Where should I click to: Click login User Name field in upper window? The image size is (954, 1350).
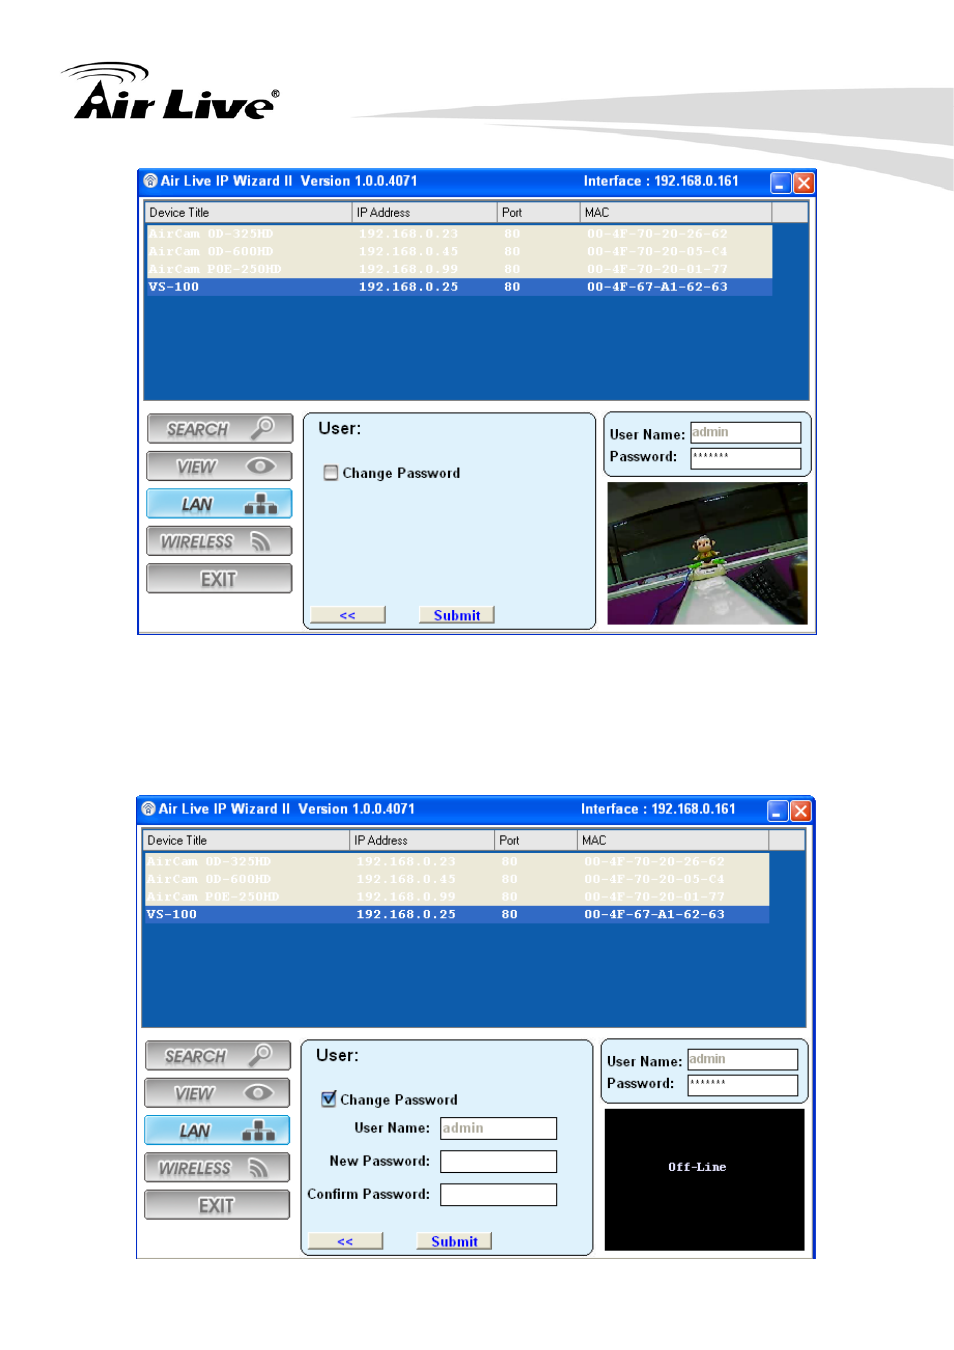click(746, 433)
